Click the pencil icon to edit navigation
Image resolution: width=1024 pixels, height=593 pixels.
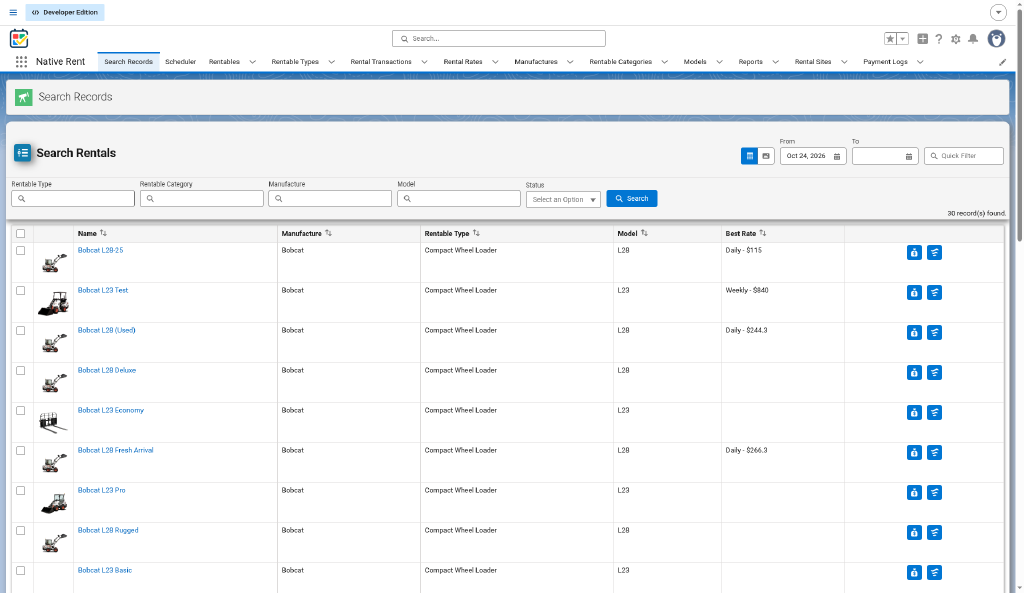click(1002, 62)
